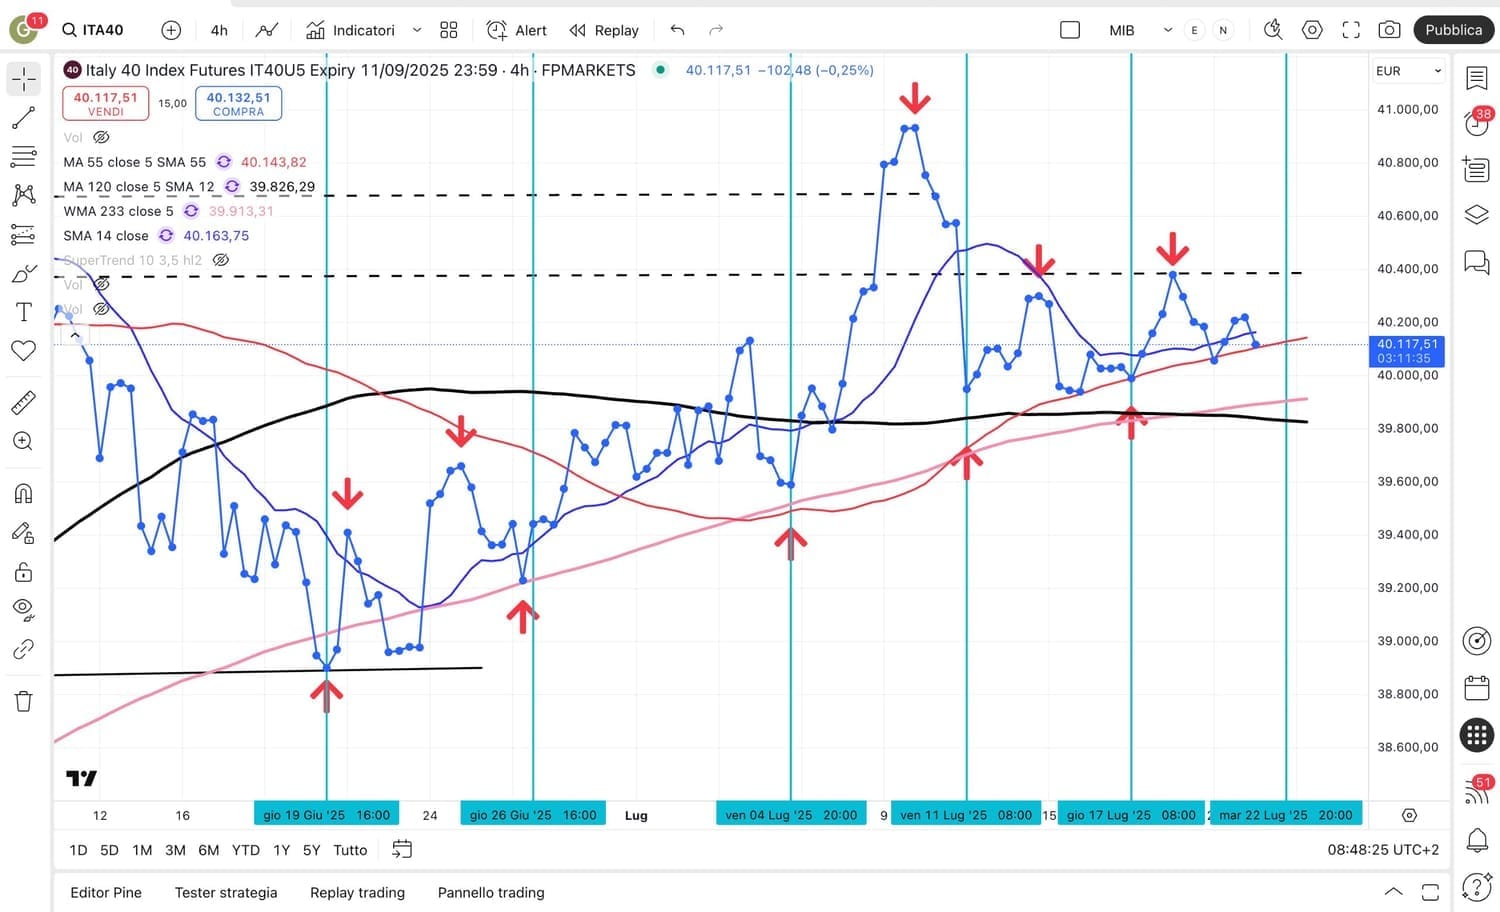Screen dimensions: 1500x912
Task: Toggle visibility of the first Vol indicator
Action: tap(101, 137)
